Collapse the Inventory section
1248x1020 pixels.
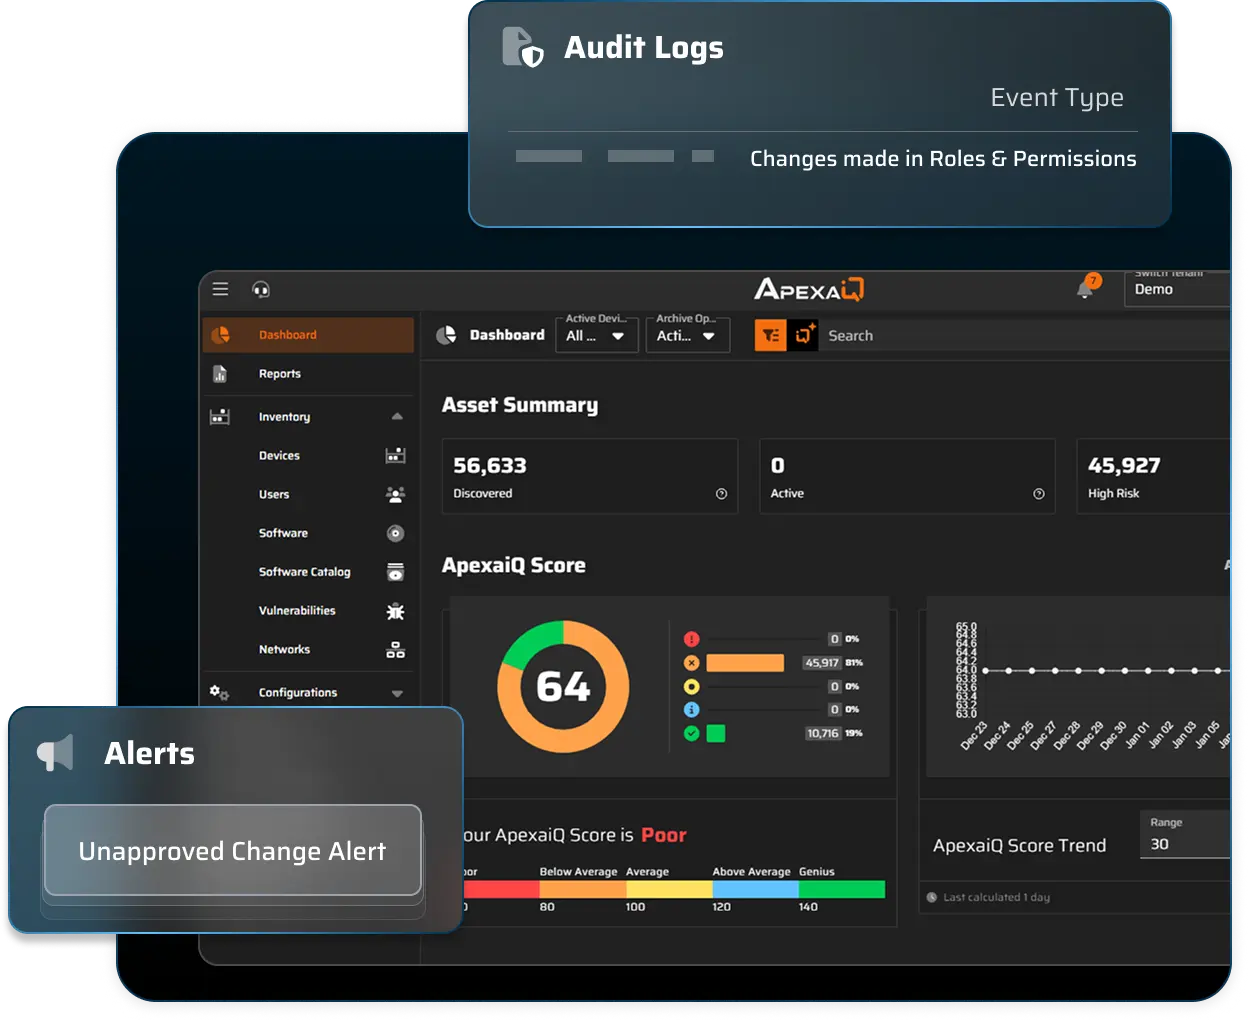tap(397, 417)
